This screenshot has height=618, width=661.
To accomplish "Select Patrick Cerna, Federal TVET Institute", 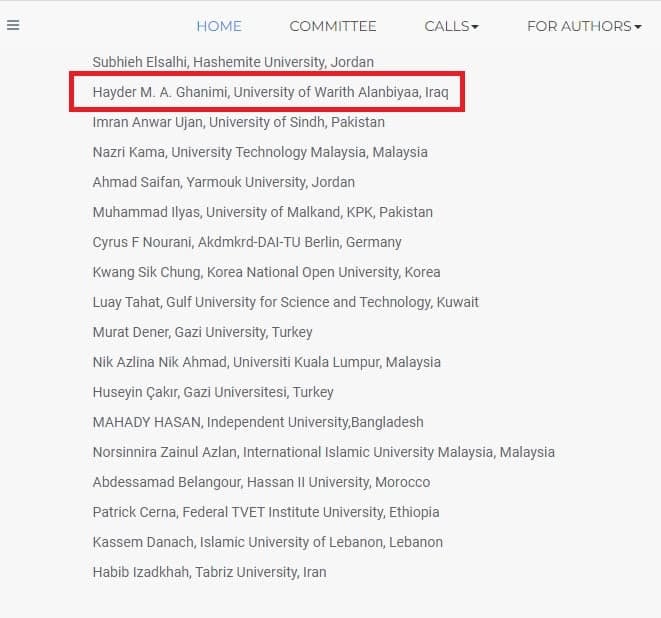I will [265, 512].
